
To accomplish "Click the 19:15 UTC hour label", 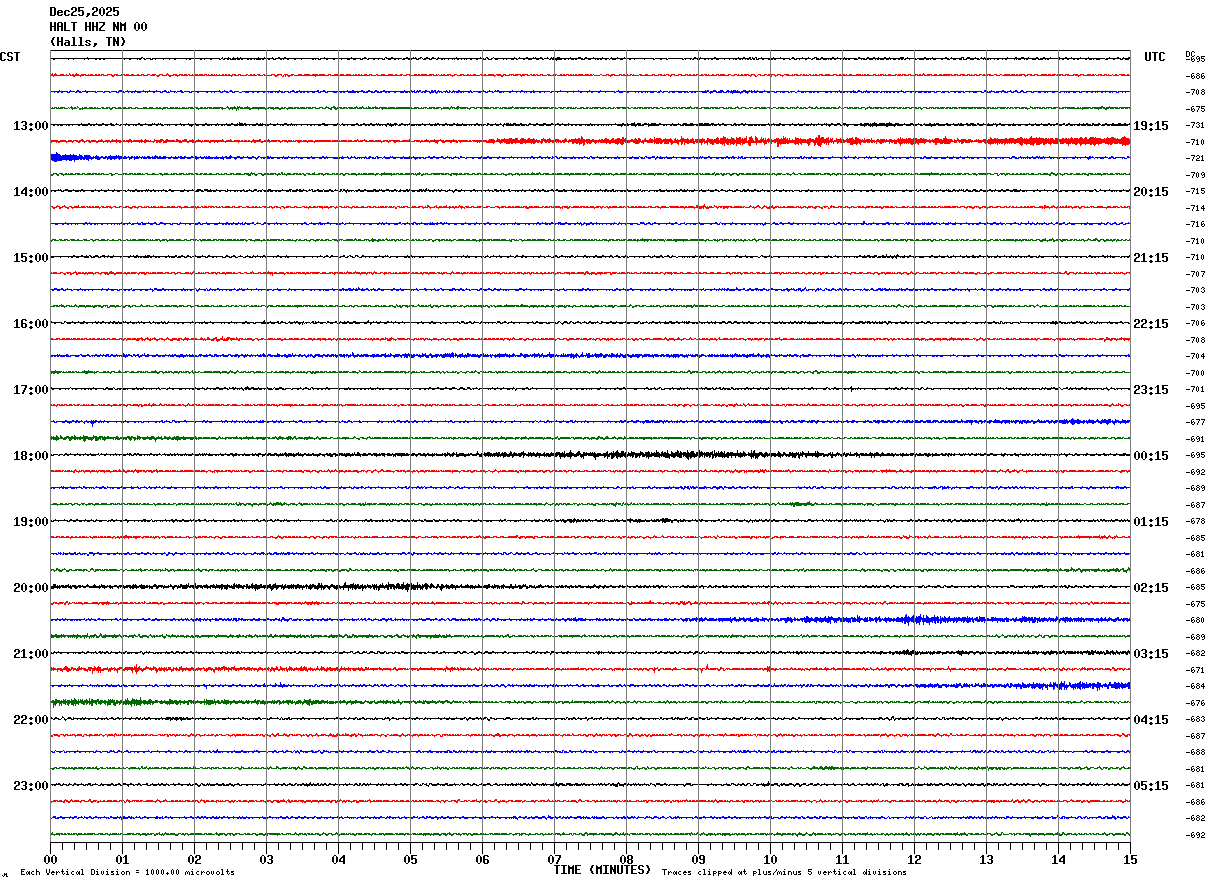I will click(1151, 126).
